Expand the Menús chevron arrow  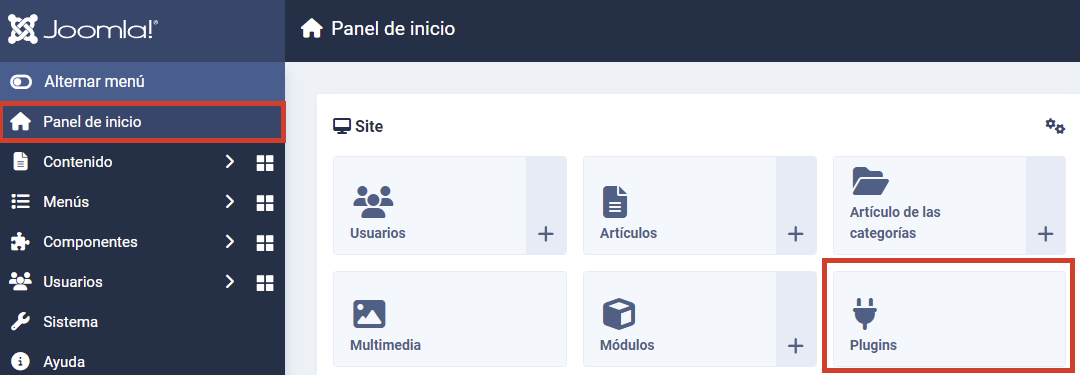coord(230,202)
